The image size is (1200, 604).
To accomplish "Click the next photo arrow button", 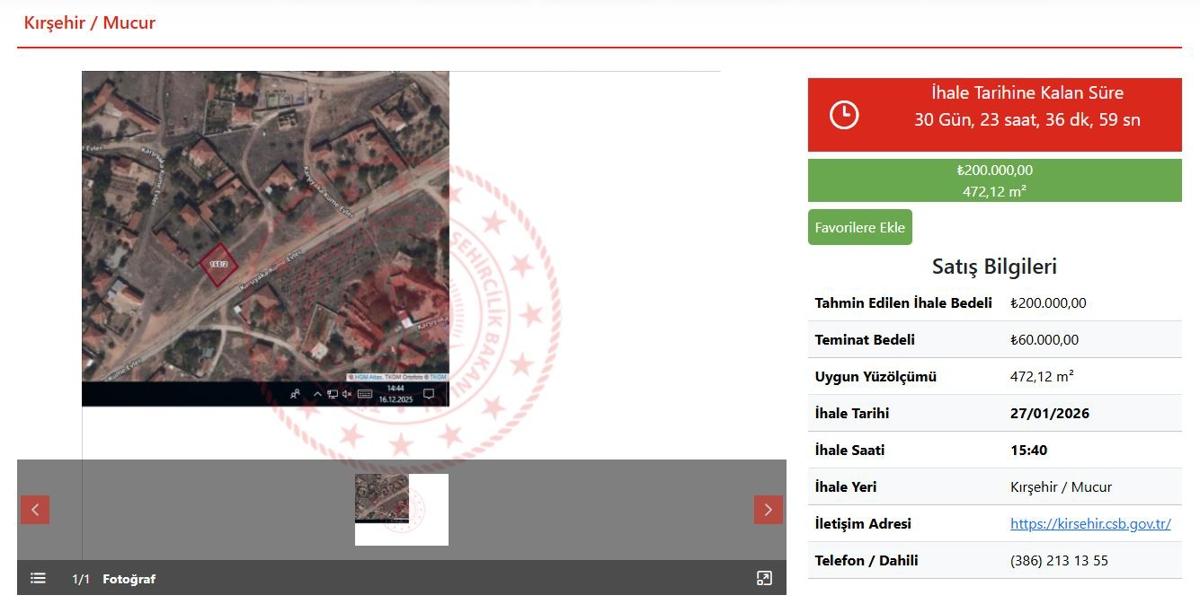I will coord(767,510).
